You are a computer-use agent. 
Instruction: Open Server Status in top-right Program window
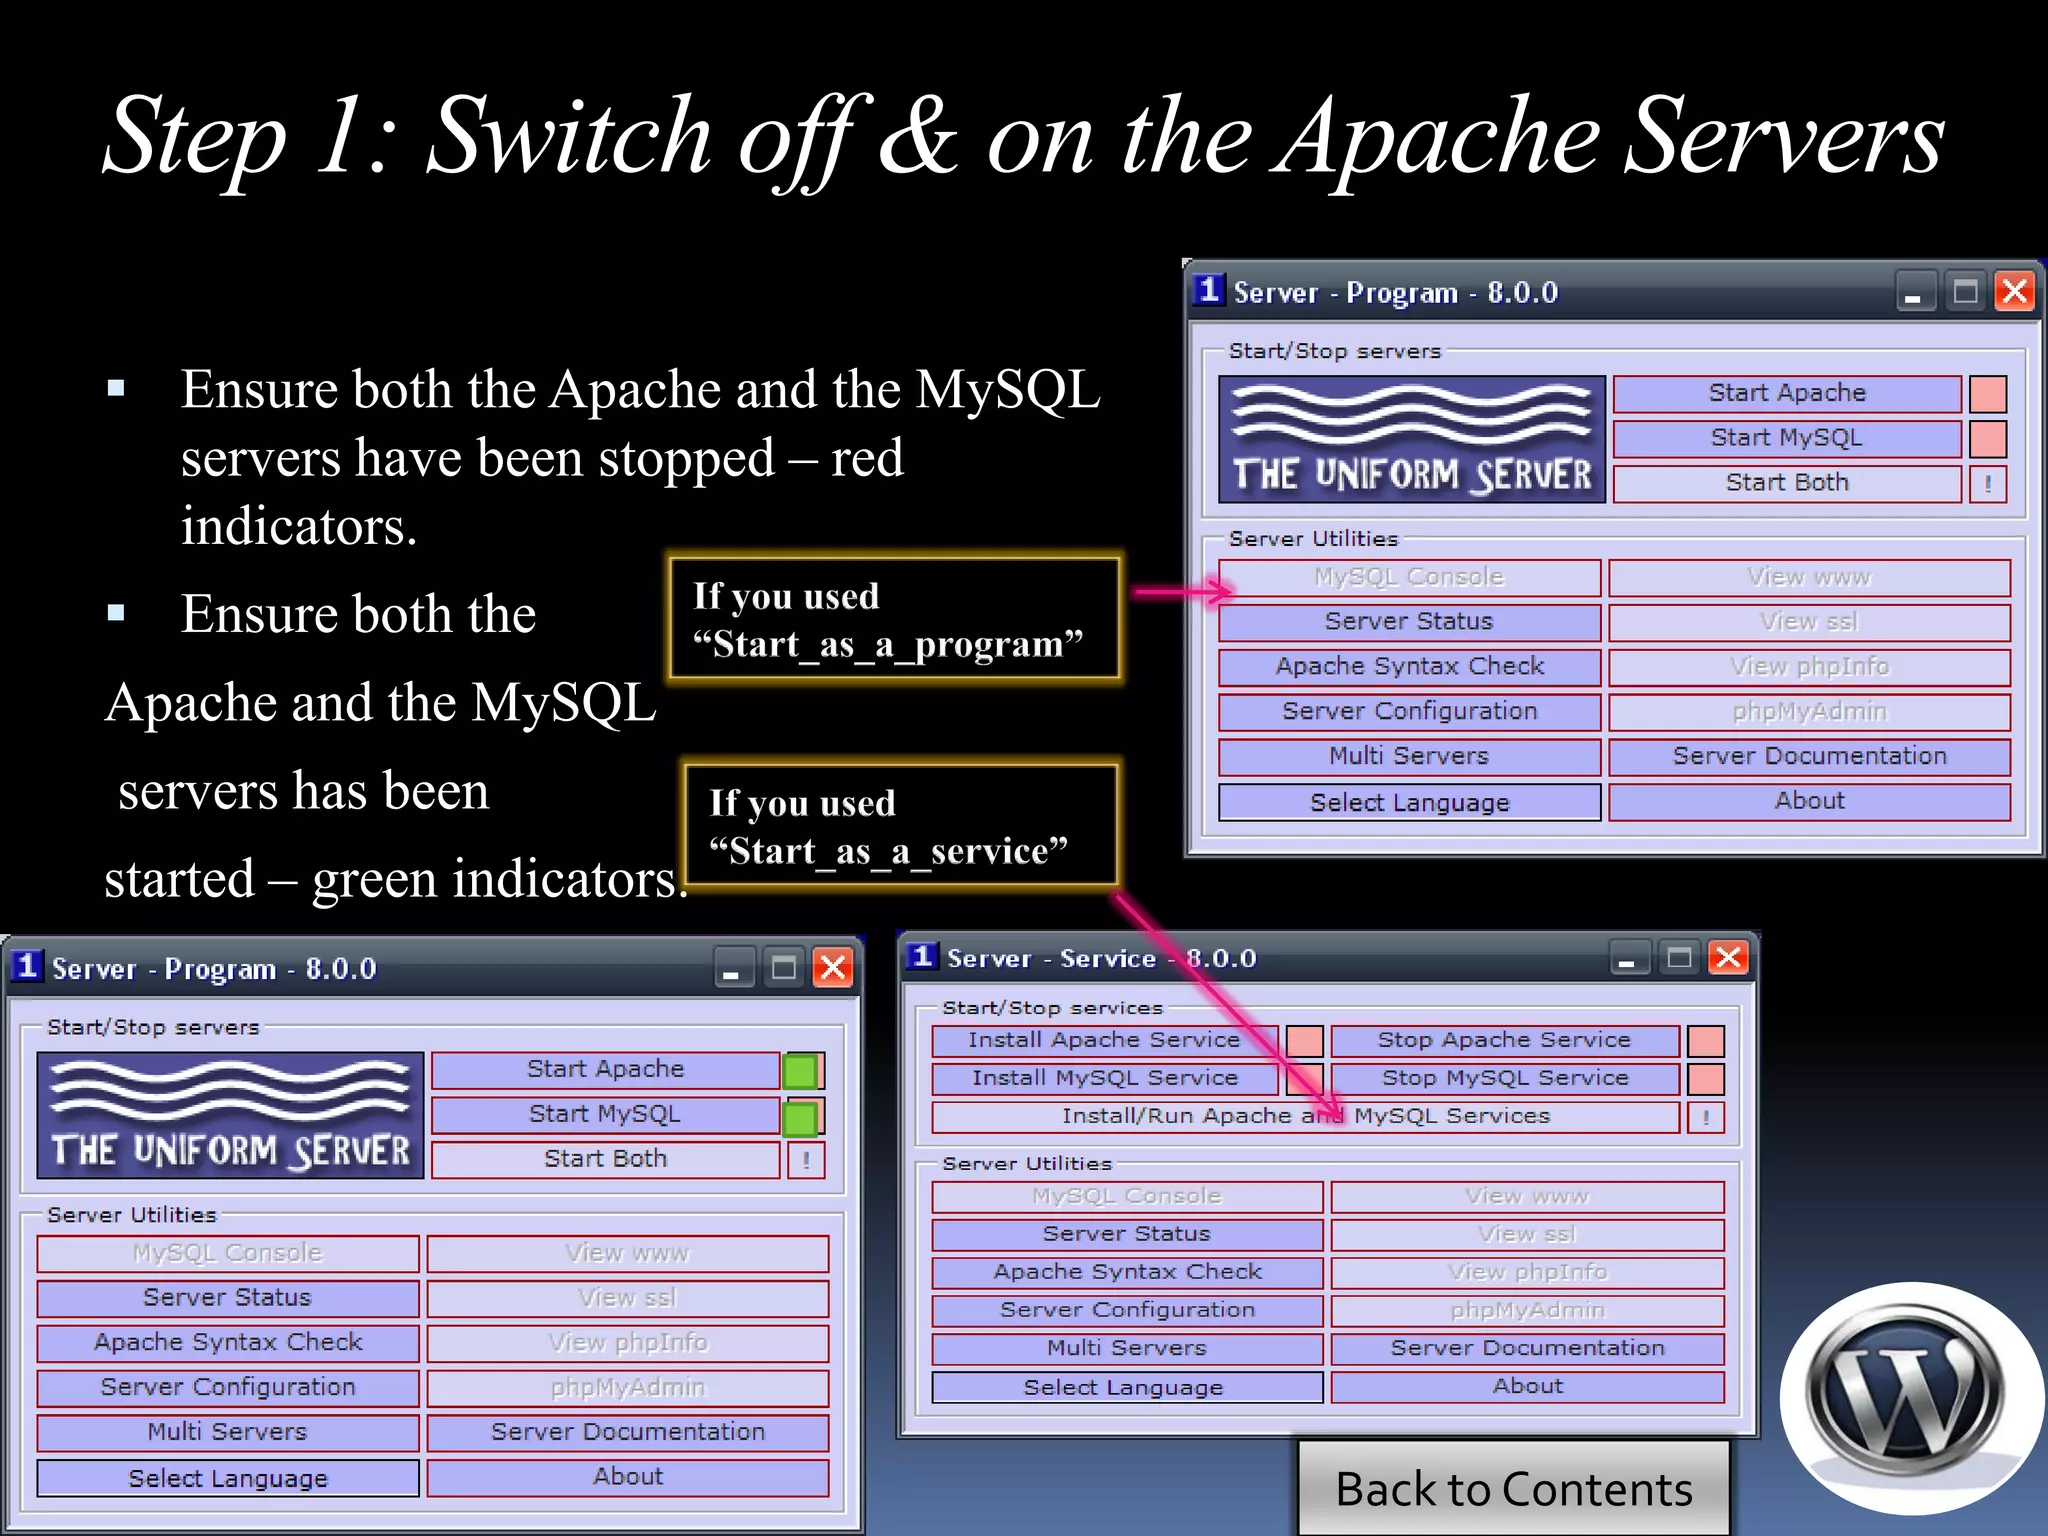point(1409,622)
